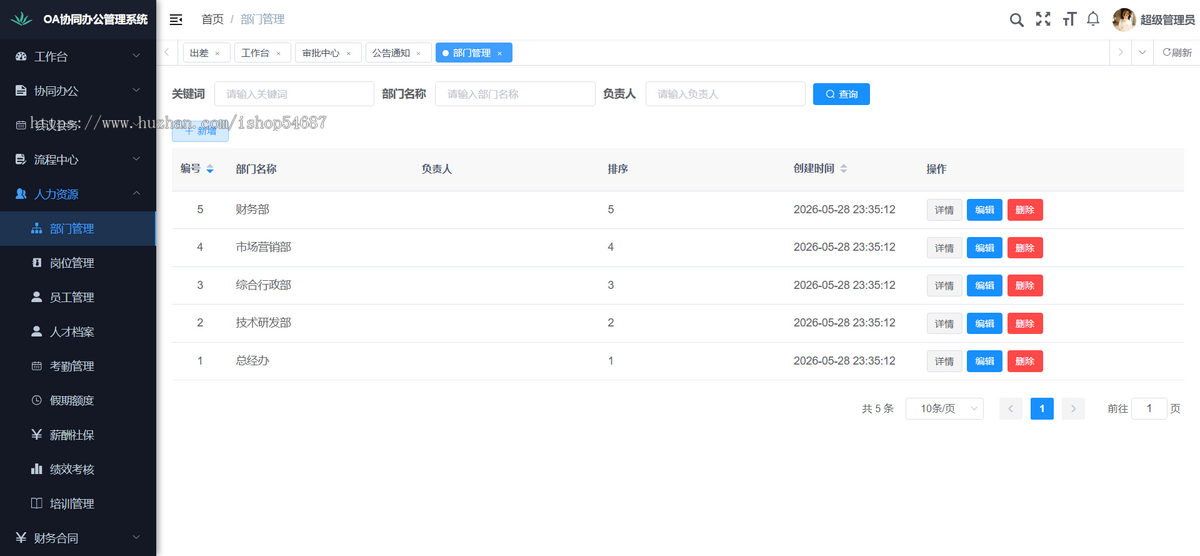Enter fullscreen with the expand icon
The image size is (1200, 556).
click(x=1043, y=19)
